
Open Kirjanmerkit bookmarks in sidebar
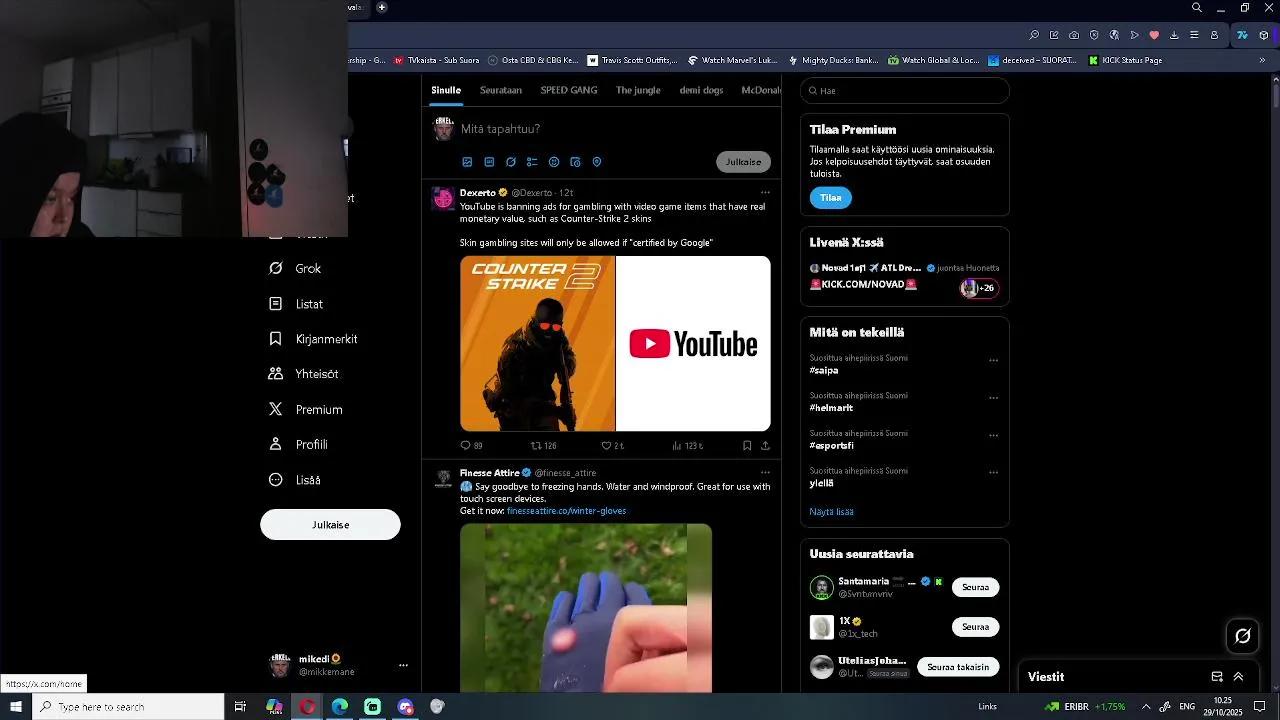coord(313,339)
